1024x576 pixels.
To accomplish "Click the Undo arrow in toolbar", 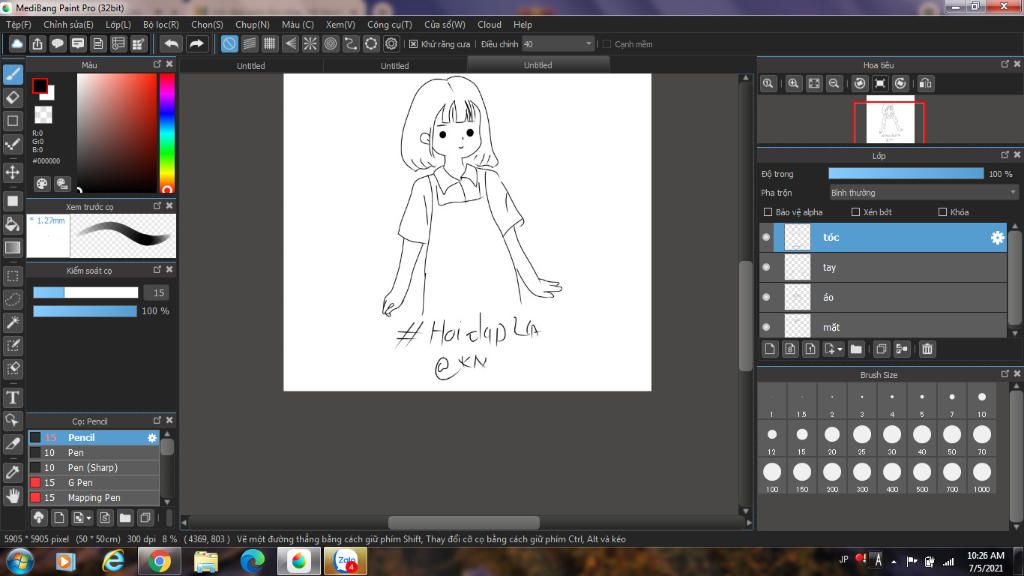I will 171,44.
